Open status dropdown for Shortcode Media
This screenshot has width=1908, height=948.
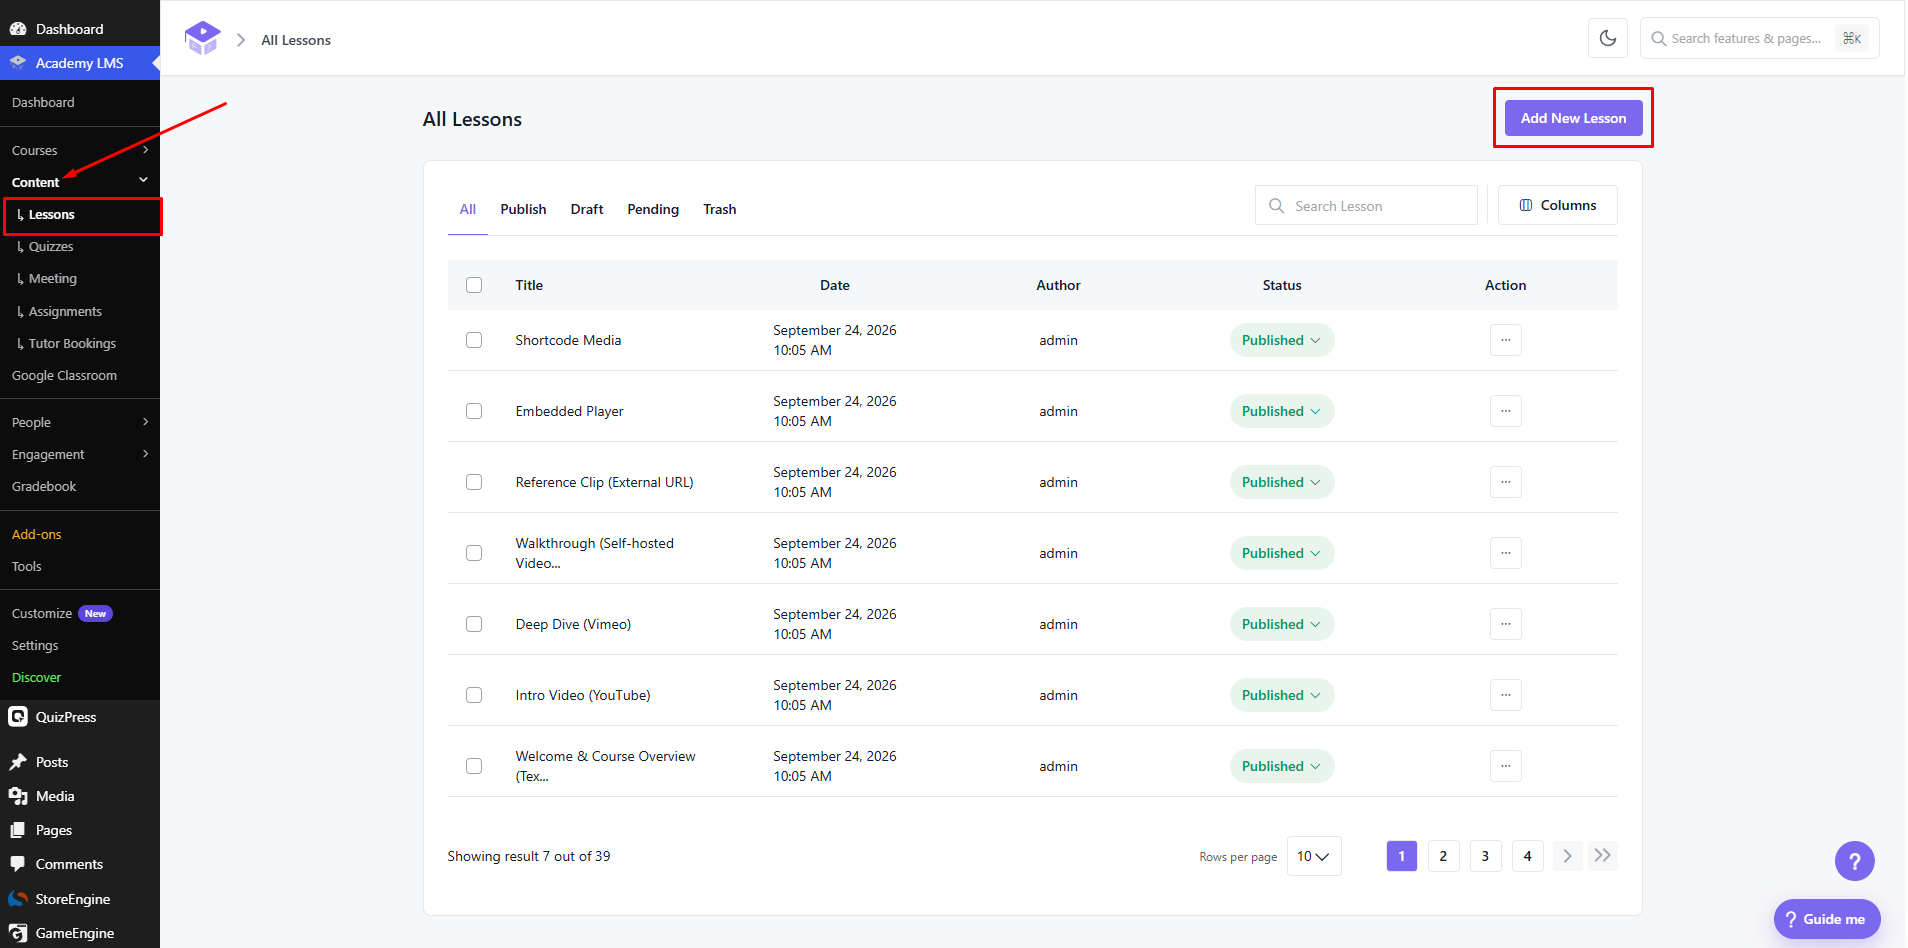pyautogui.click(x=1281, y=340)
